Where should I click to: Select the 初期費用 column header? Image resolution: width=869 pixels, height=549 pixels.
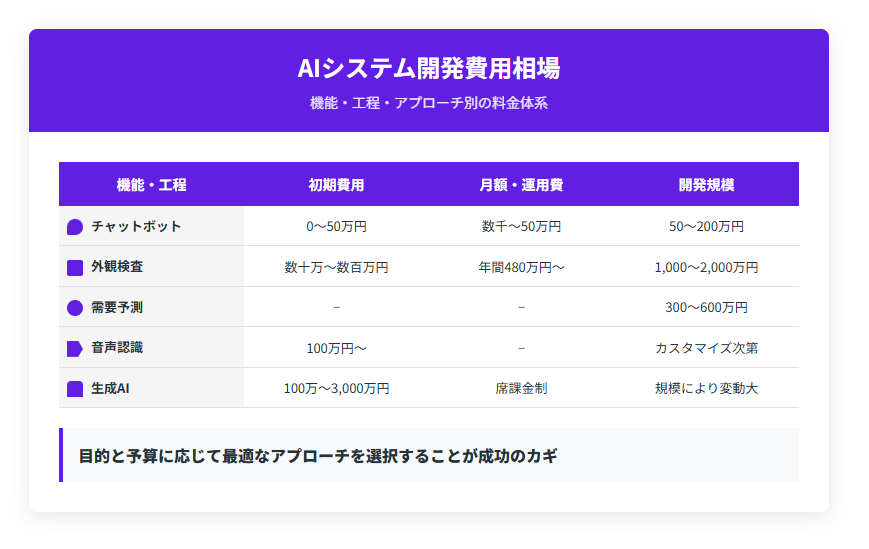click(x=336, y=185)
